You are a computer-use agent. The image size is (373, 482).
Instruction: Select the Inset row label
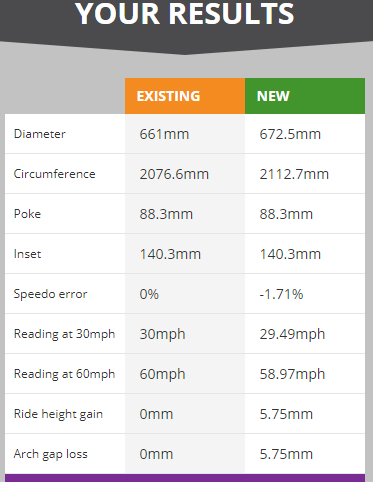coord(27,254)
